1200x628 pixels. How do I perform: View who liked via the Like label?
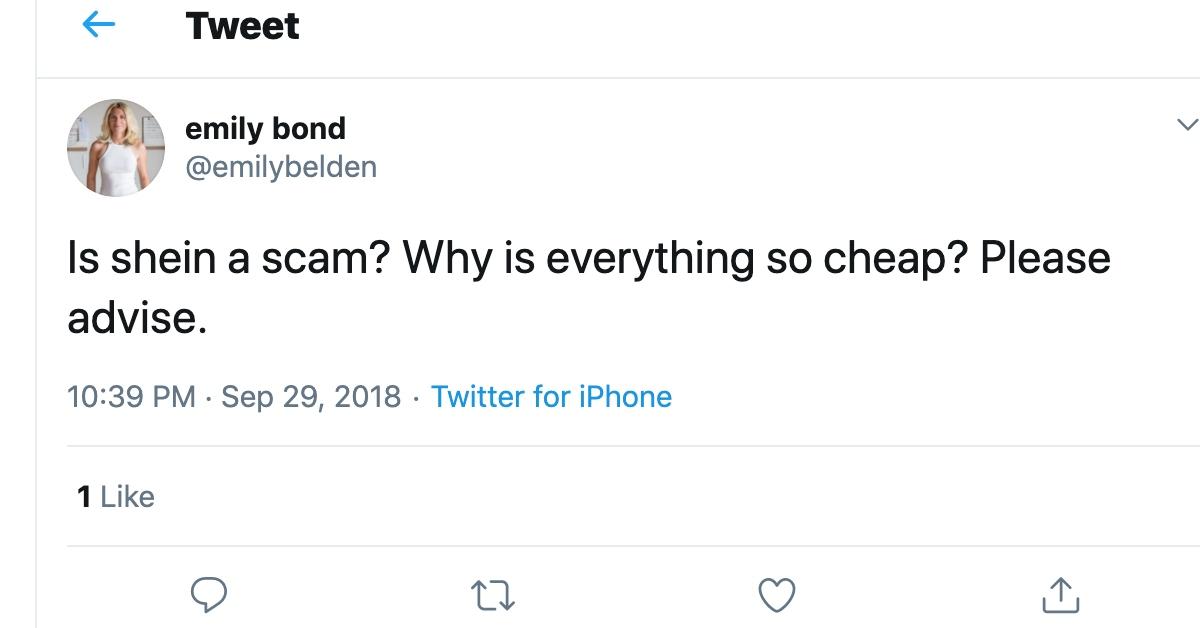tap(128, 496)
